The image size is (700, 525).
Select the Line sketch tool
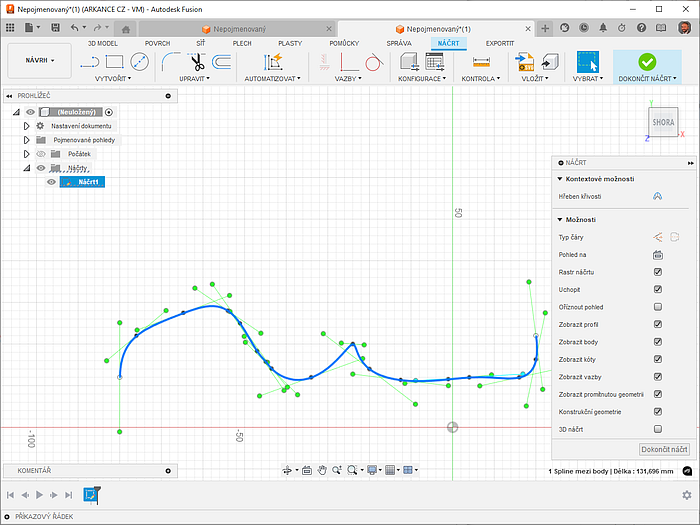click(89, 62)
